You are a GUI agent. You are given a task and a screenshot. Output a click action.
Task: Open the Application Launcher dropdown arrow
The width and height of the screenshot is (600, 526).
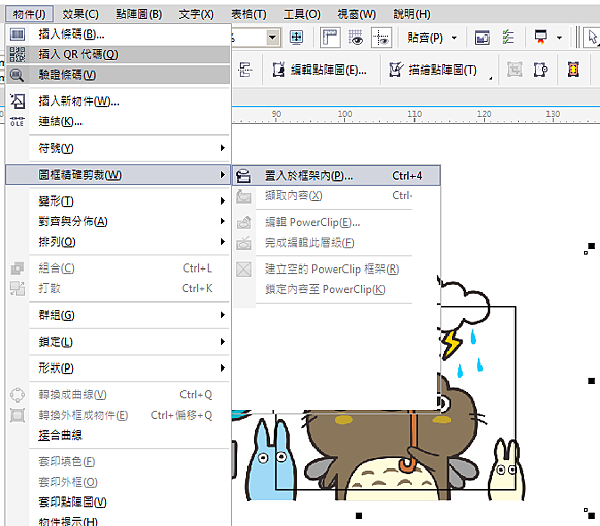(559, 37)
